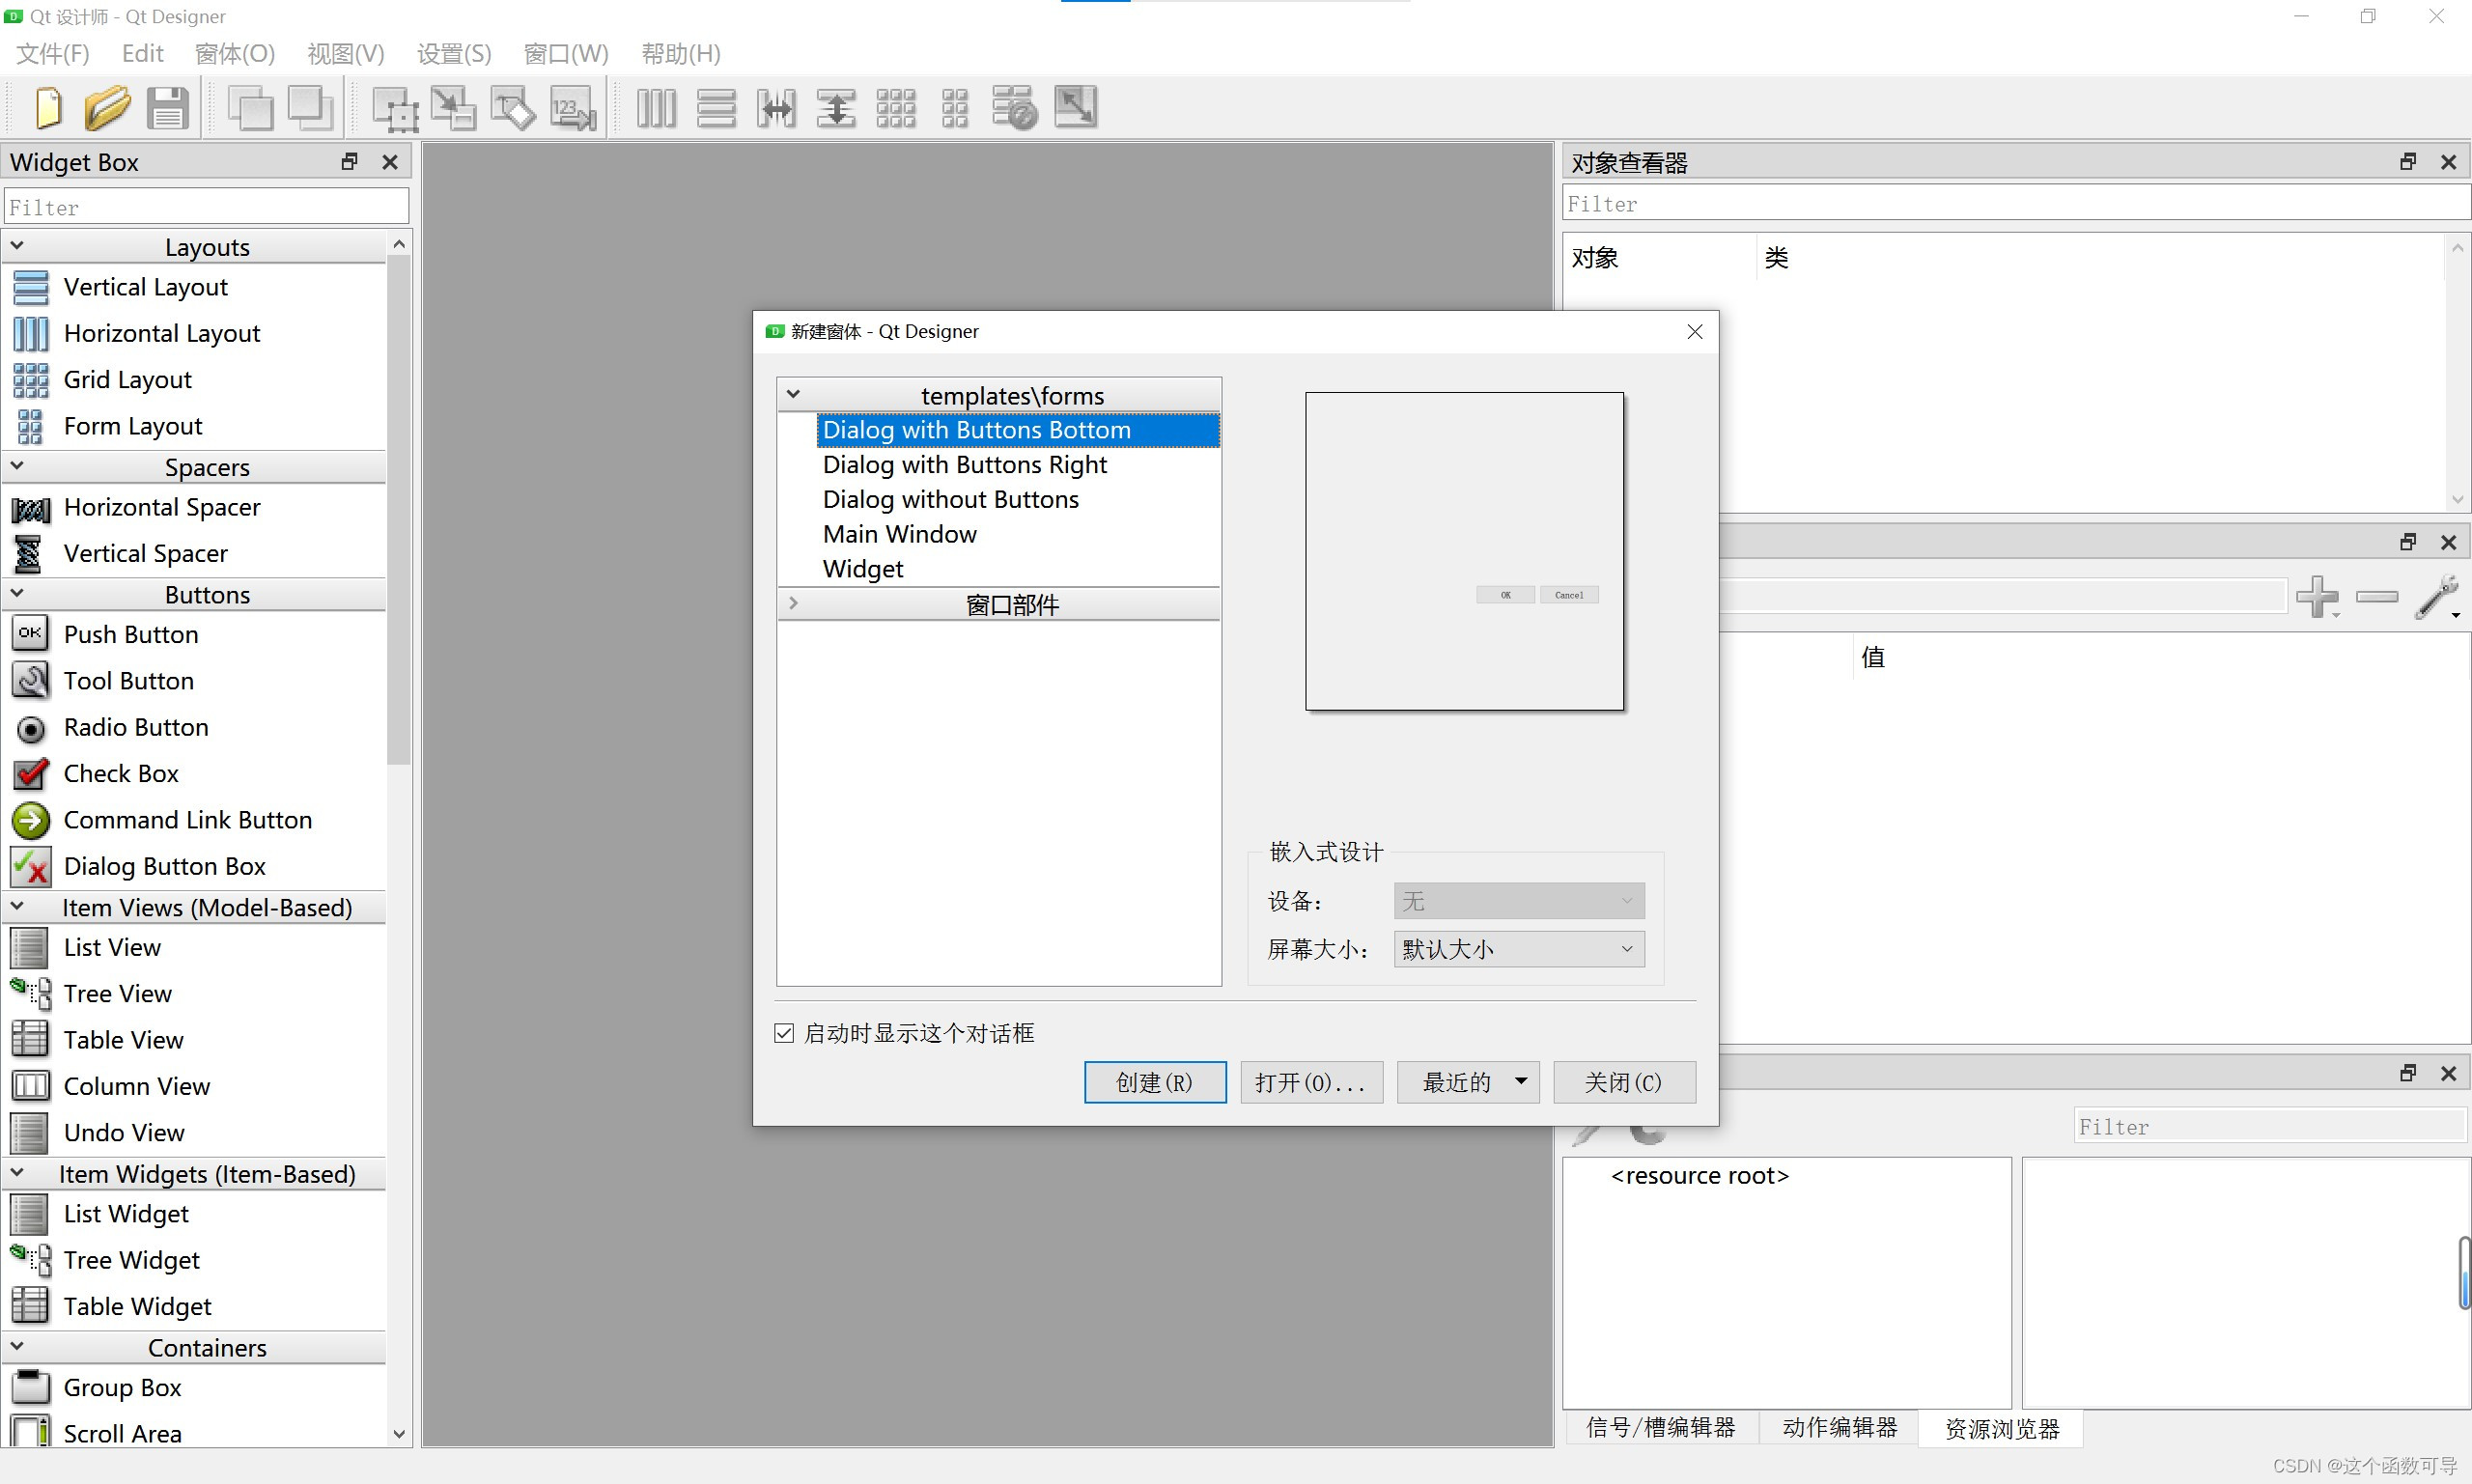Toggle the 启动时显示这个对话框 checkbox
The image size is (2472, 1484).
(x=784, y=1033)
